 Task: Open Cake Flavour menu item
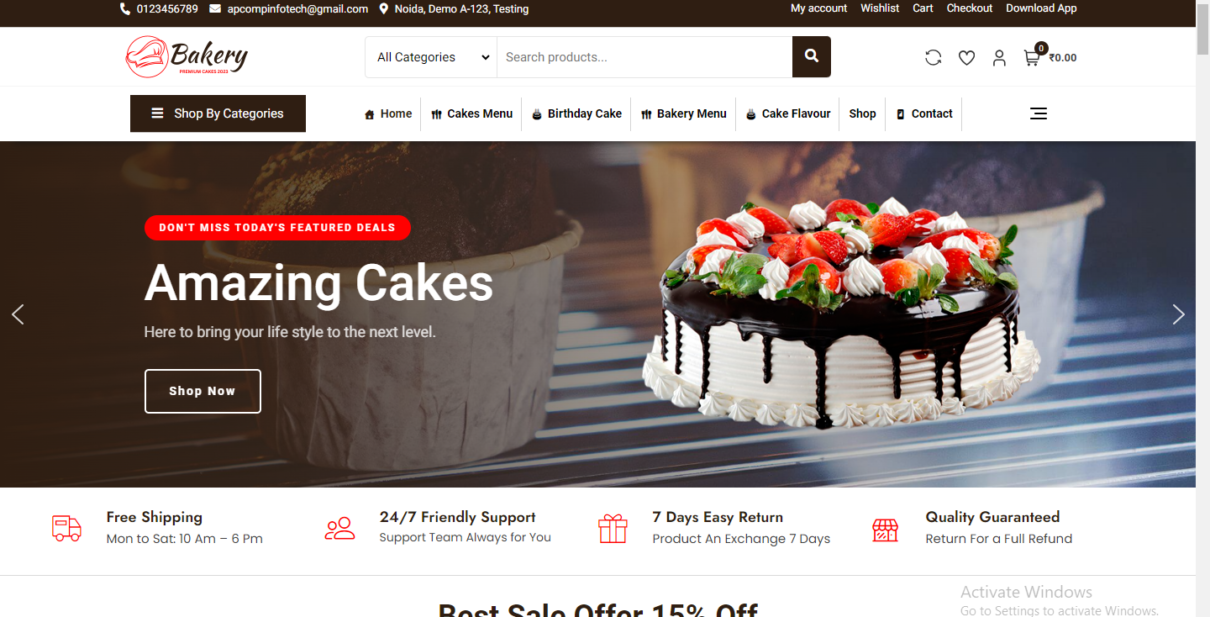tap(788, 114)
